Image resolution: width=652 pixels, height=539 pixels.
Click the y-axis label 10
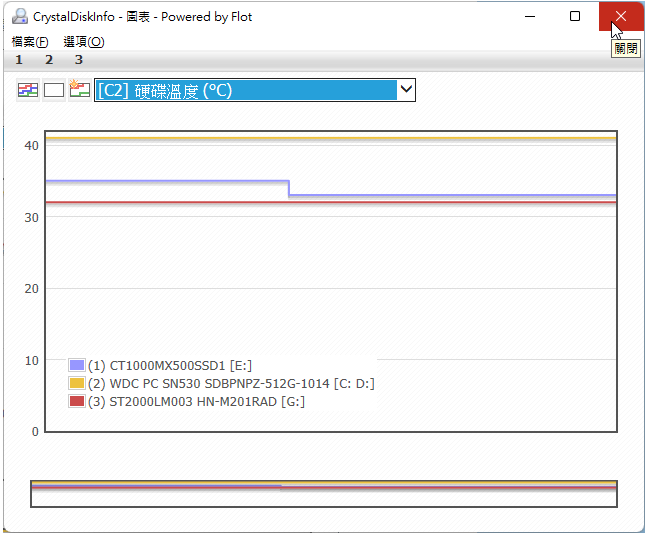(32, 361)
